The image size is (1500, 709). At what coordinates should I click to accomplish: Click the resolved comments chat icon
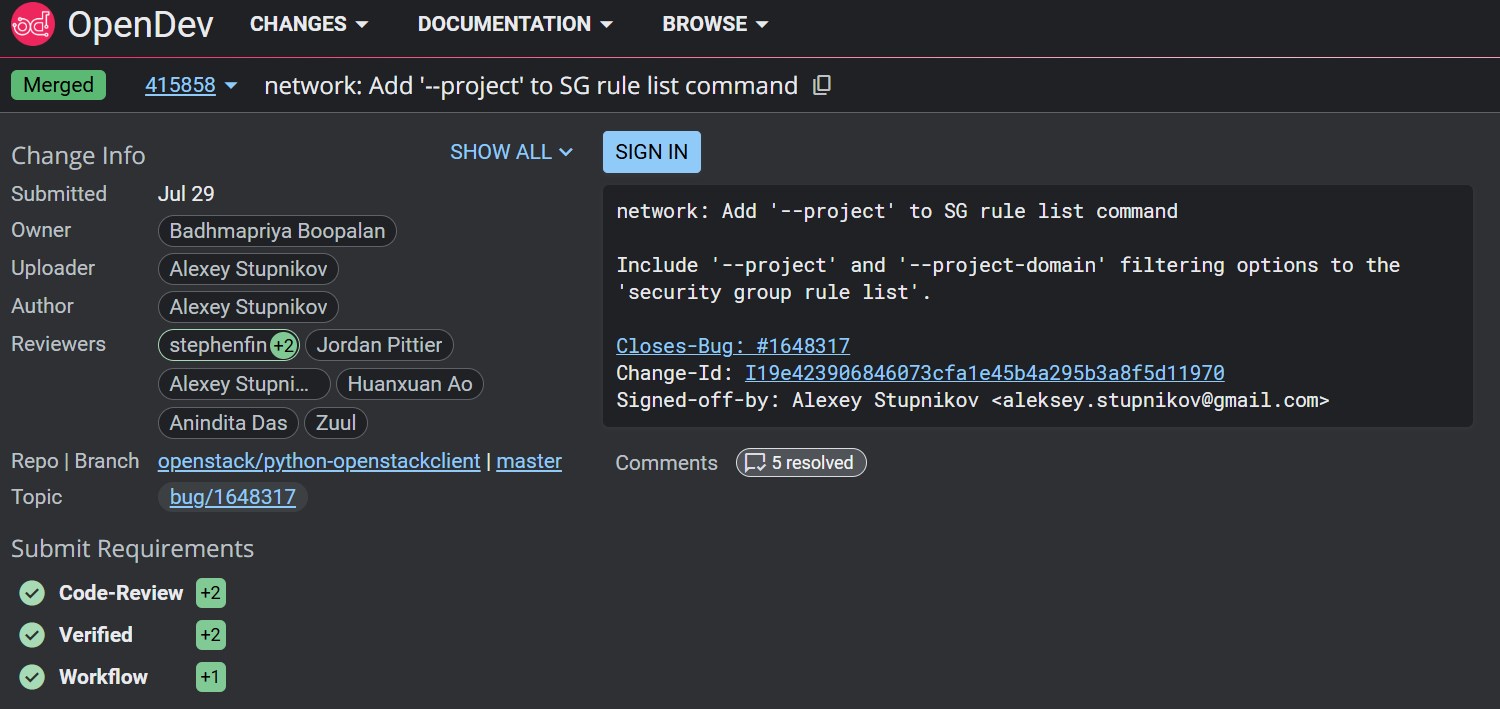(756, 463)
